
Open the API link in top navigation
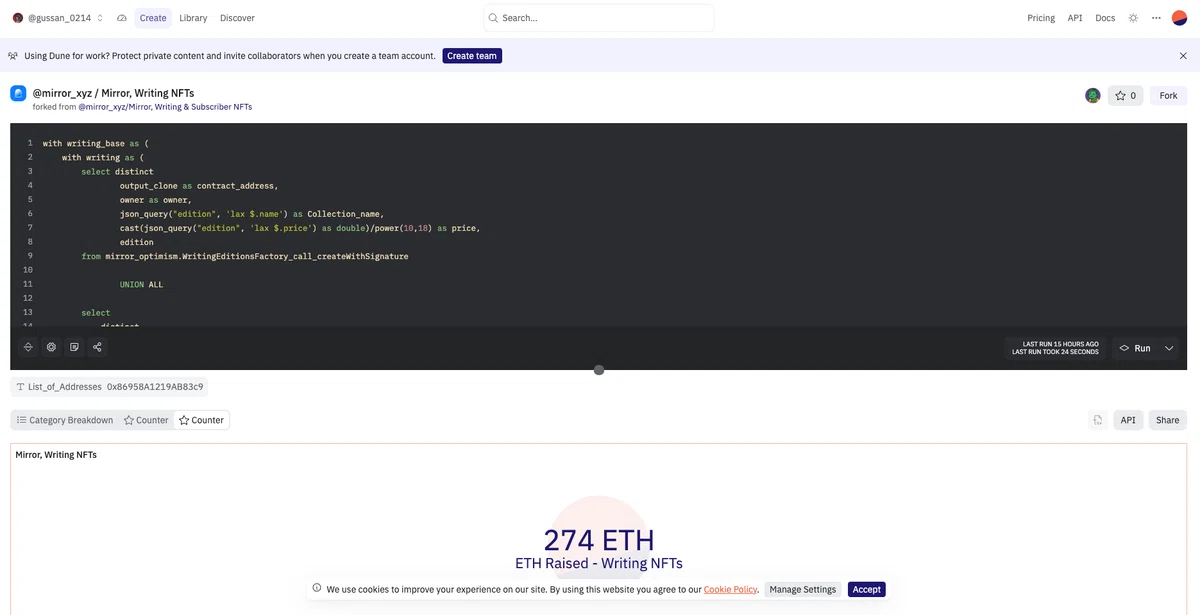point(1075,18)
